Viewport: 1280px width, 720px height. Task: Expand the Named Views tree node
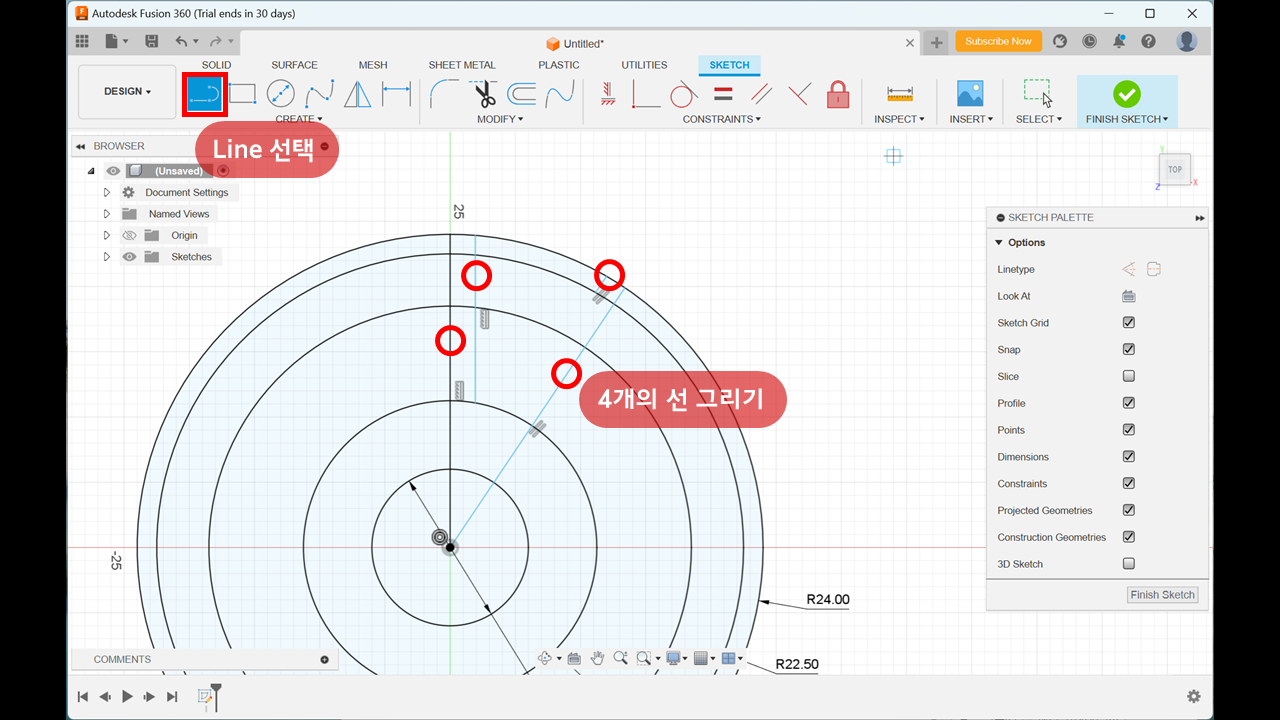tap(107, 214)
